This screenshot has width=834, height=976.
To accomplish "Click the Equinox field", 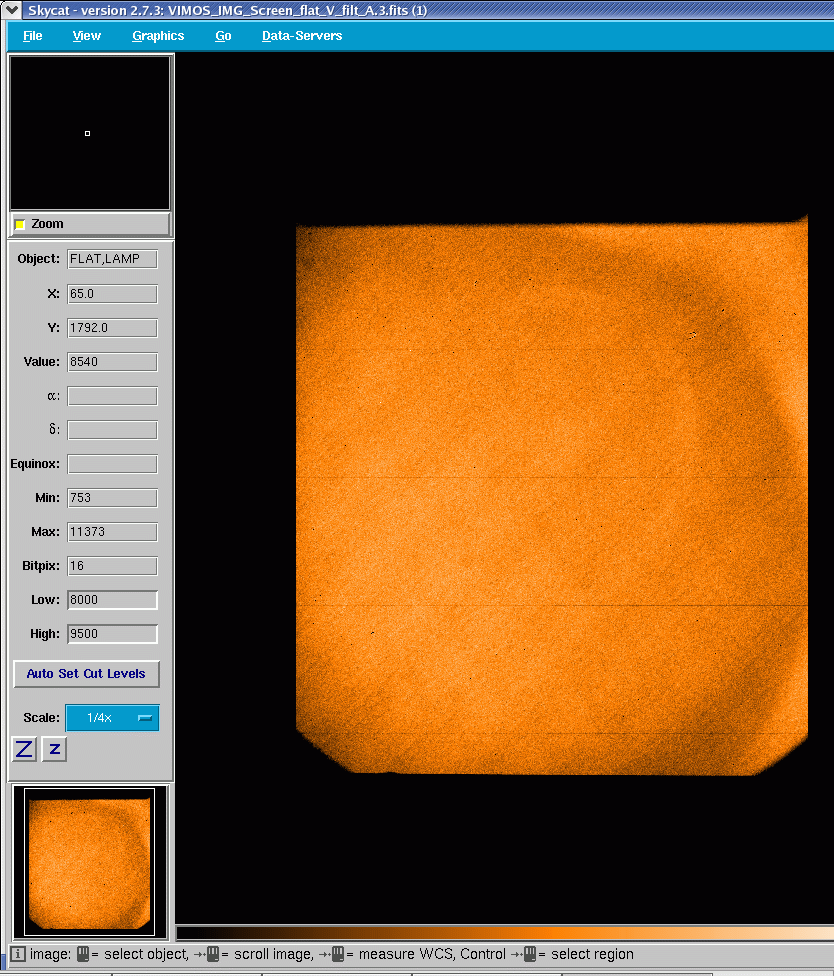I will tap(113, 464).
